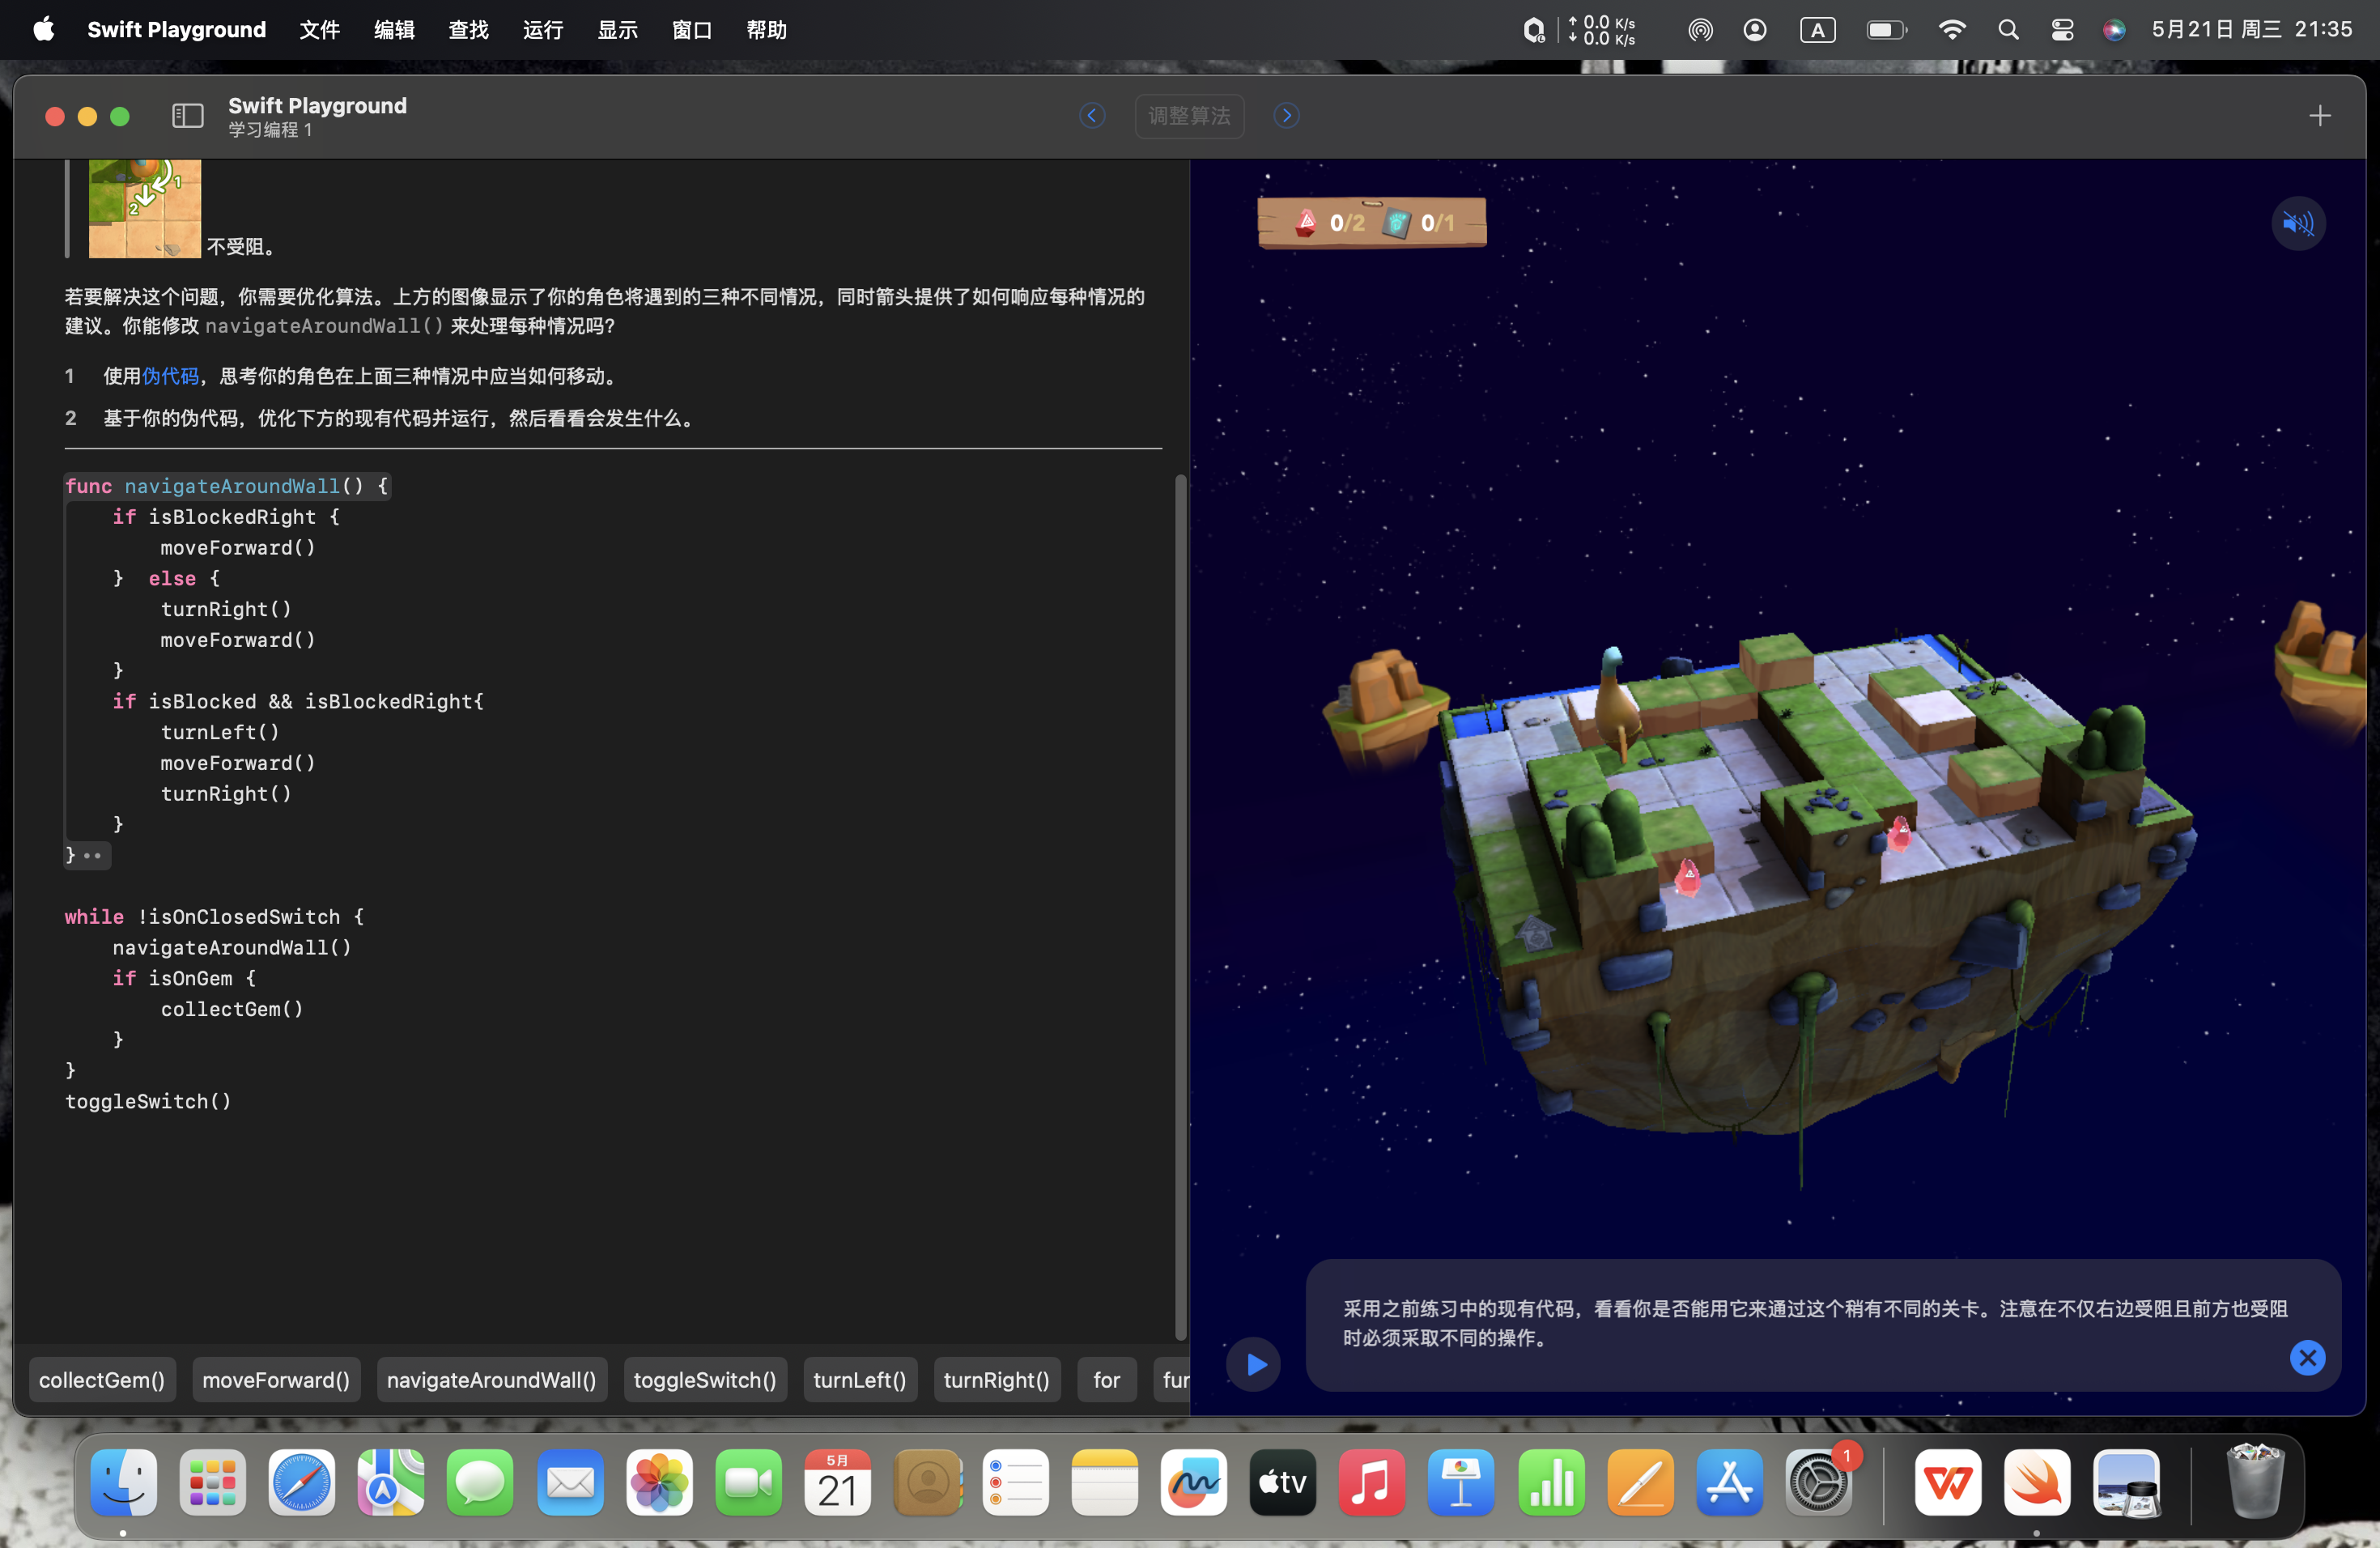The height and width of the screenshot is (1548, 2380).
Task: Open Reminders from the Dock
Action: coord(1016,1482)
